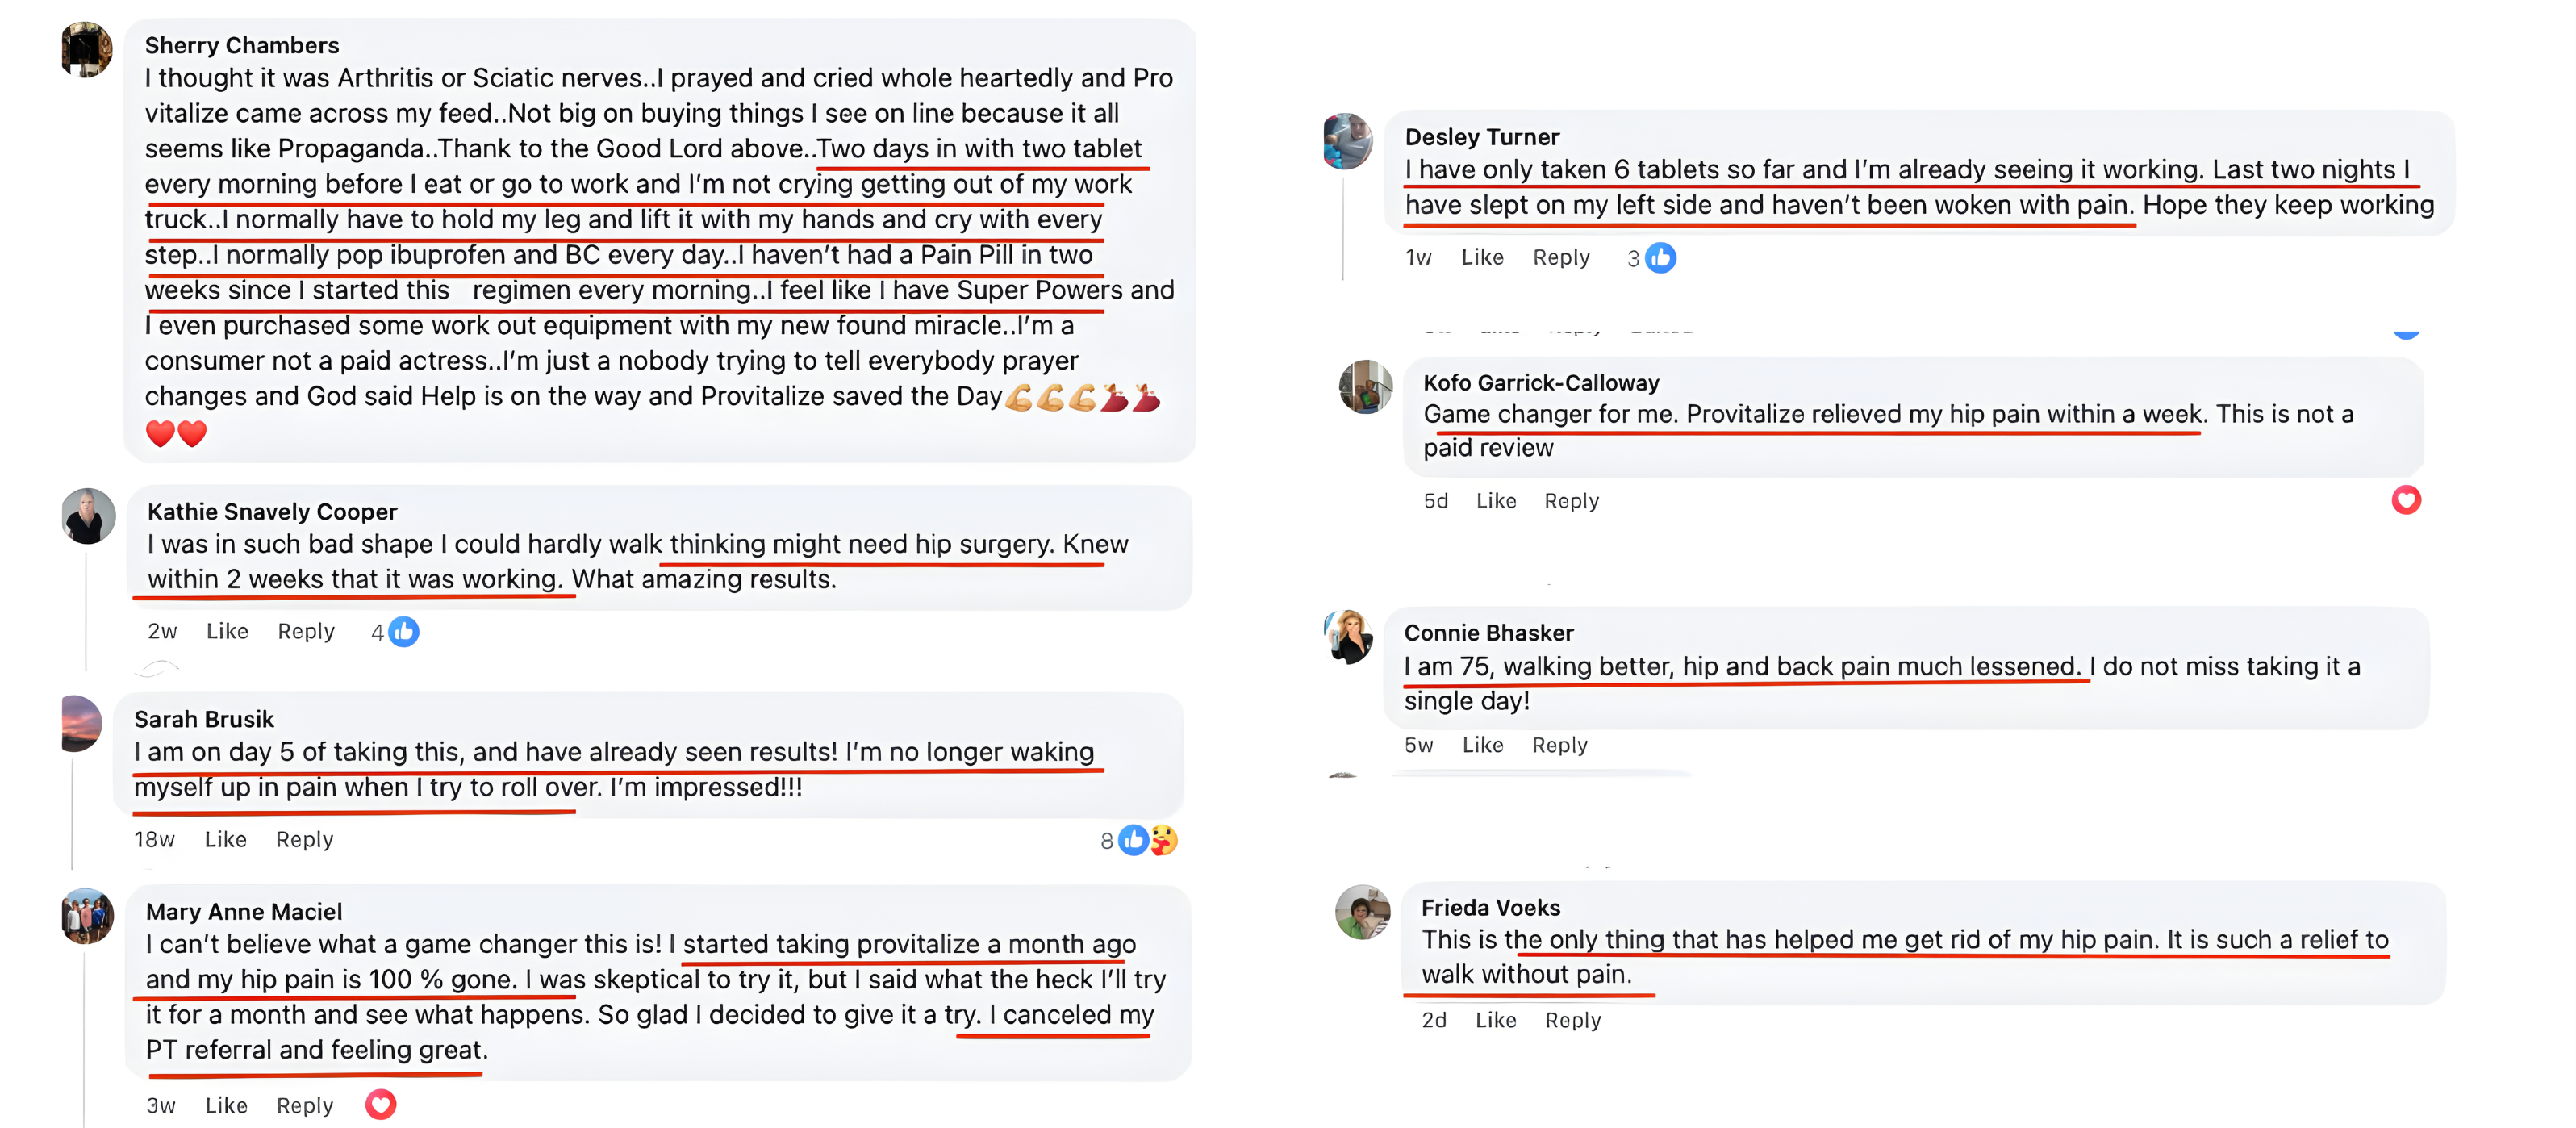The height and width of the screenshot is (1128, 2576).
Task: Open Frieda Voeks' profile photo
Action: [1362, 912]
